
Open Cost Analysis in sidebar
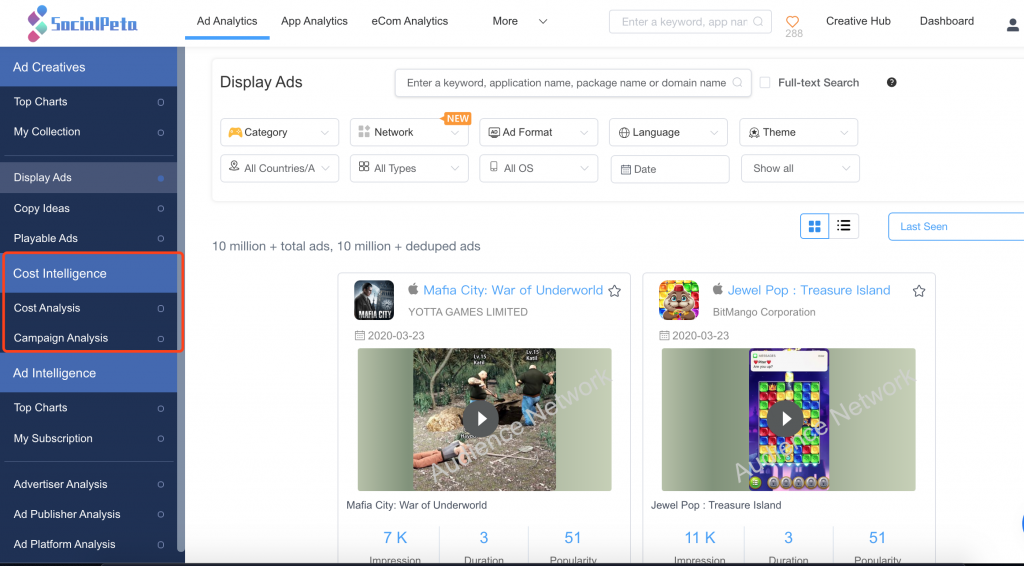88,308
